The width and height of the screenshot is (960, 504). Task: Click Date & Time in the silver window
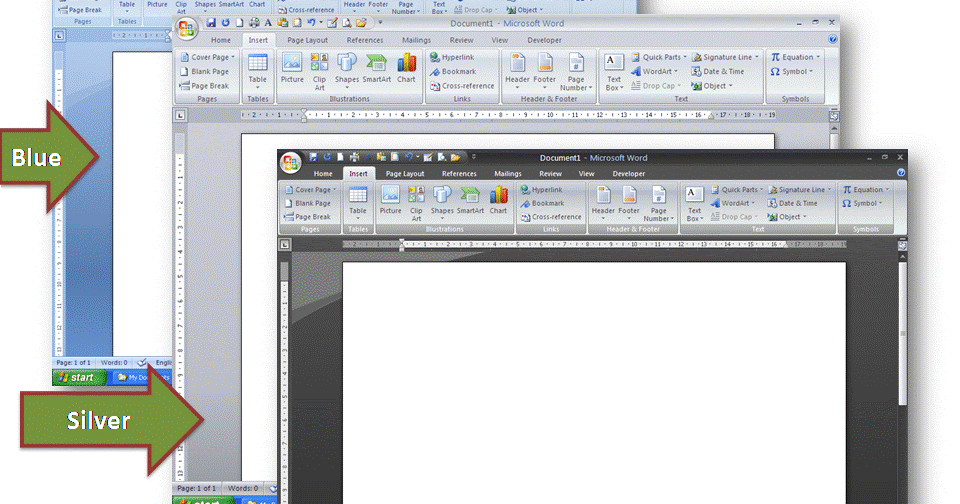pos(718,72)
